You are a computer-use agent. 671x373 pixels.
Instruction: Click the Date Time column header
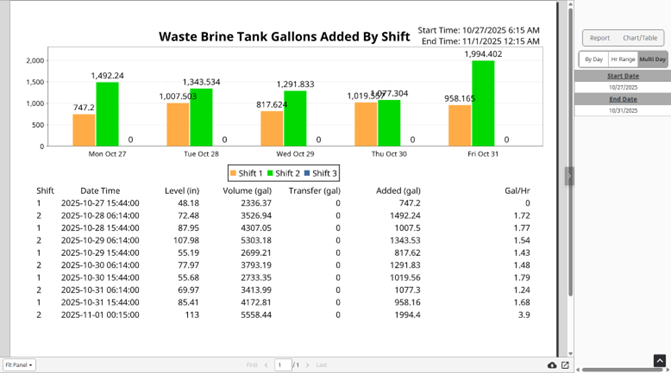point(100,191)
